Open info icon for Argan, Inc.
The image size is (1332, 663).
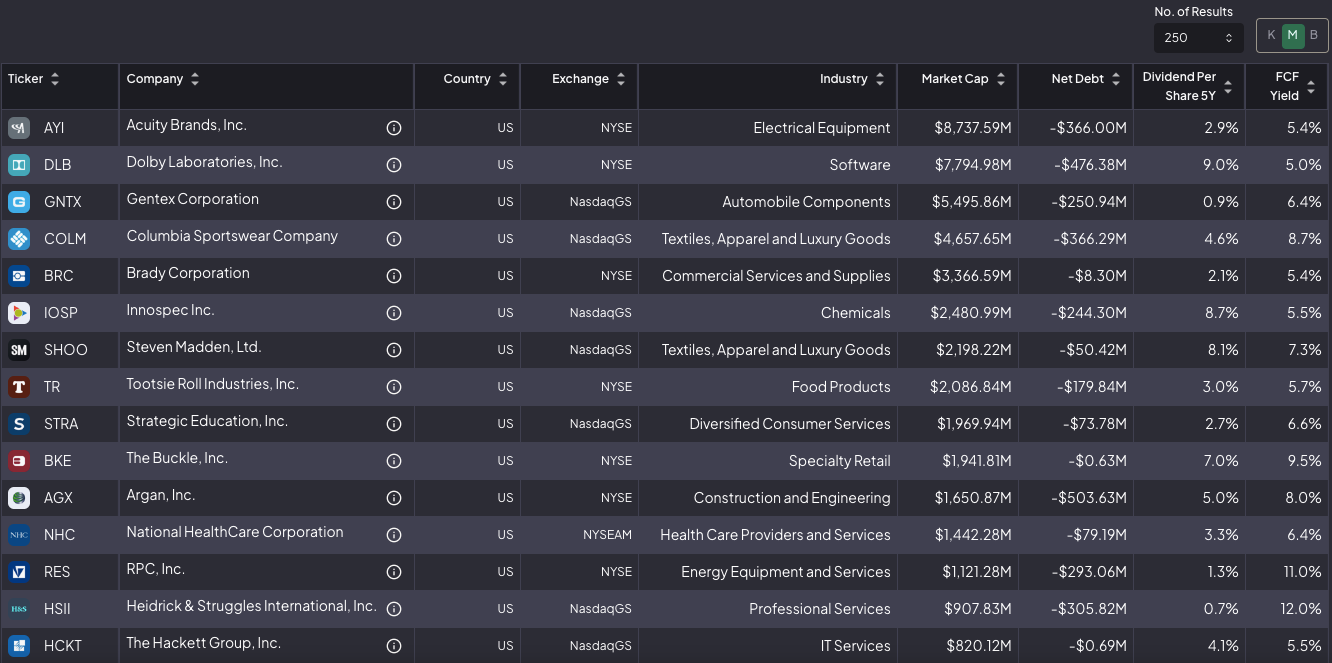[x=394, y=498]
